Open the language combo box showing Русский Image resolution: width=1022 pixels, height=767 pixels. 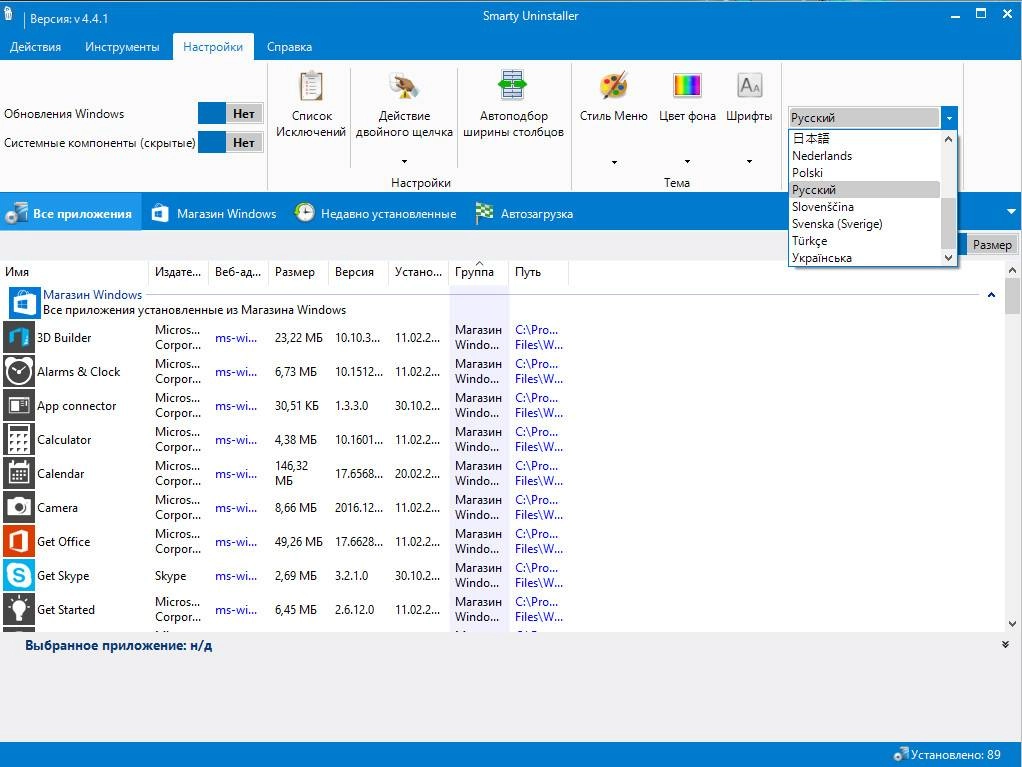tap(872, 117)
